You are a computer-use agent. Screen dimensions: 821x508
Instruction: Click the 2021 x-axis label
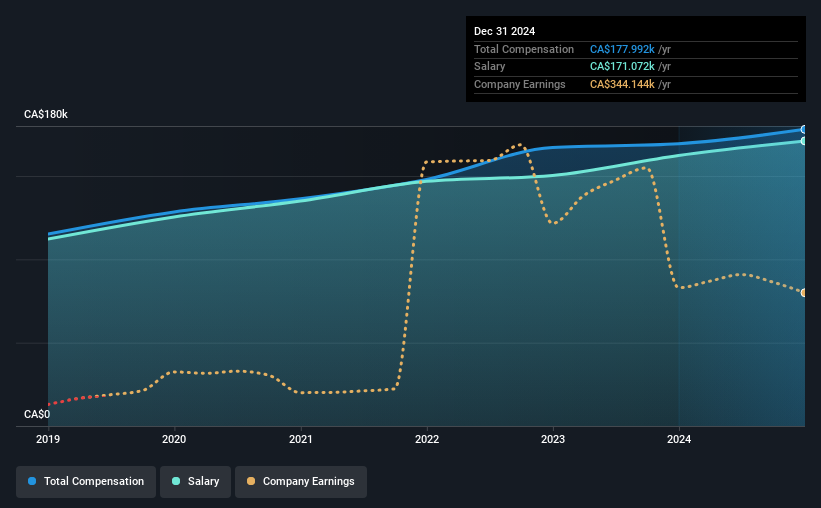click(301, 439)
